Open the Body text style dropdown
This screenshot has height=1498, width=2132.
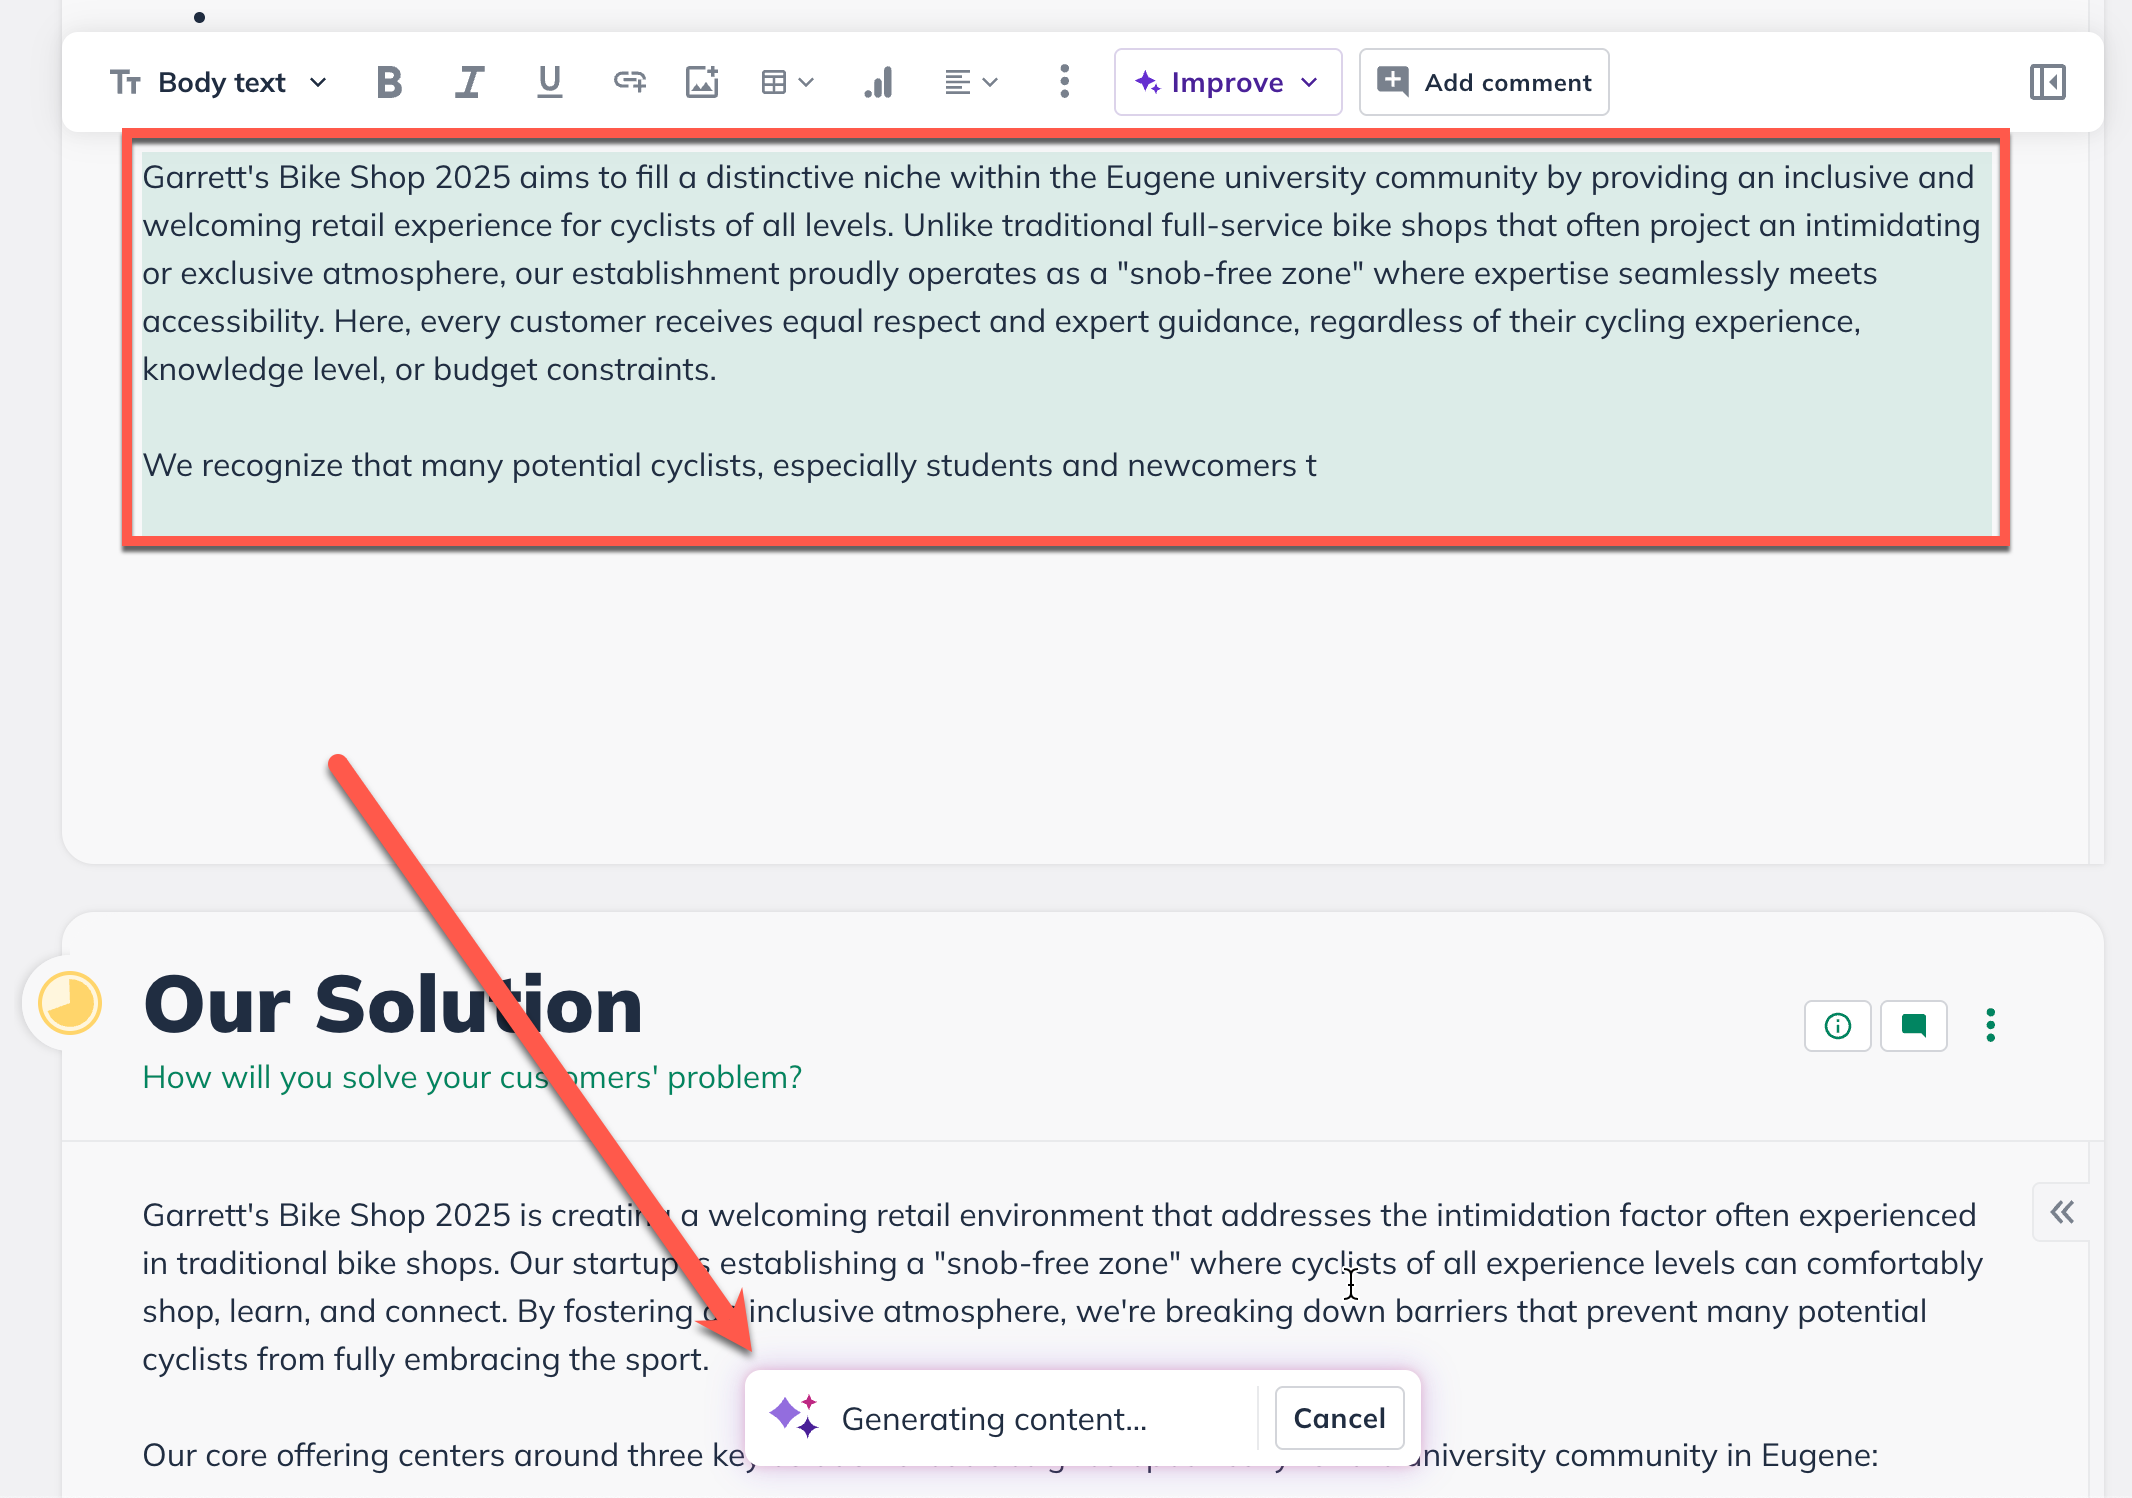tap(222, 82)
